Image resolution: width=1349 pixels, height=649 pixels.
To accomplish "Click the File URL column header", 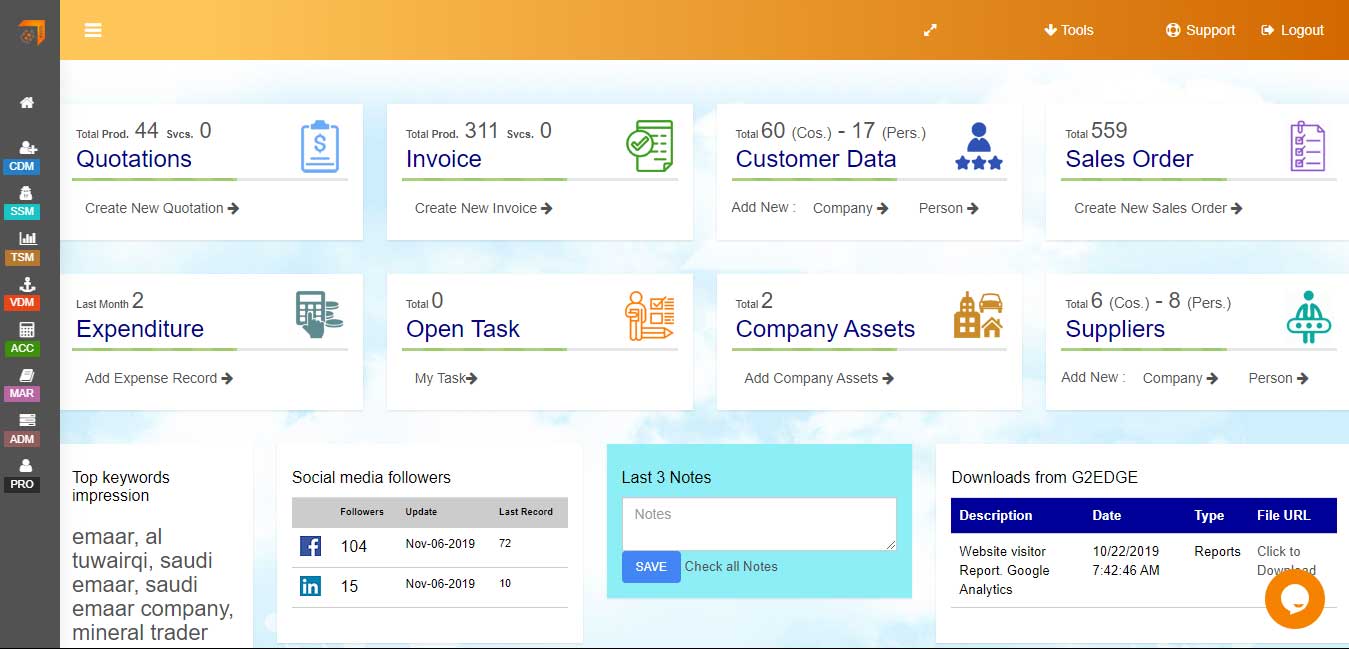I will click(1283, 515).
